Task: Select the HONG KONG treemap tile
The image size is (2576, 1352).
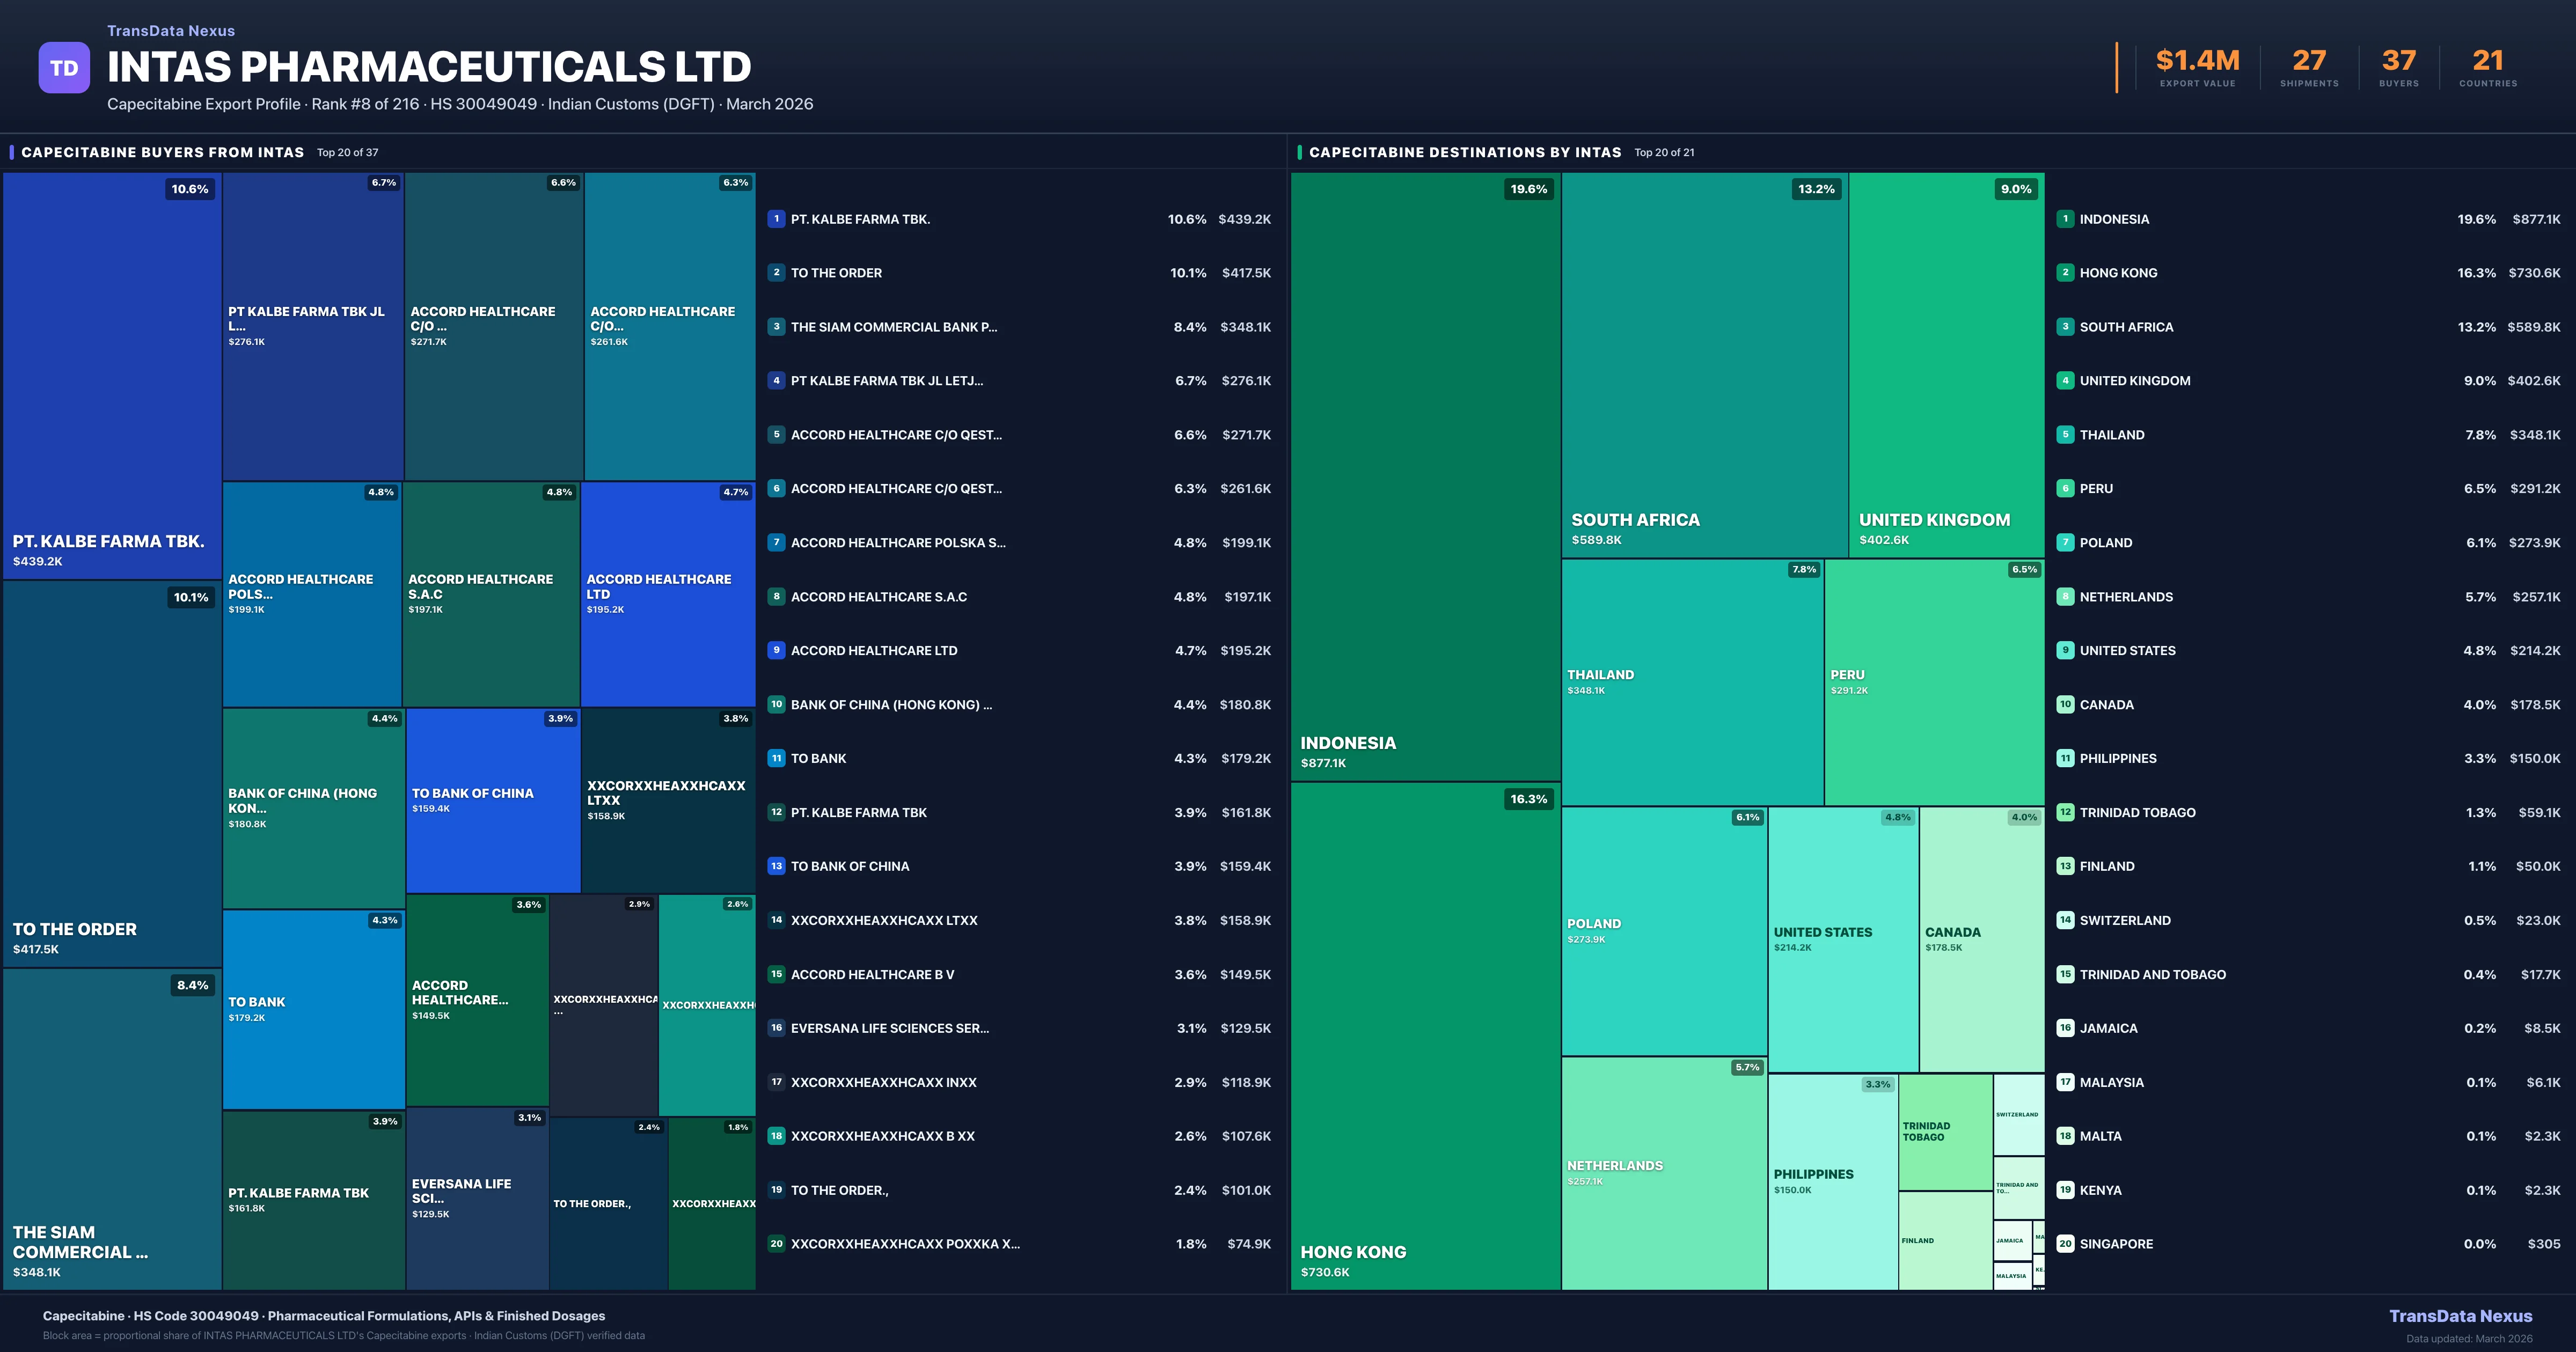Action: click(1425, 1035)
